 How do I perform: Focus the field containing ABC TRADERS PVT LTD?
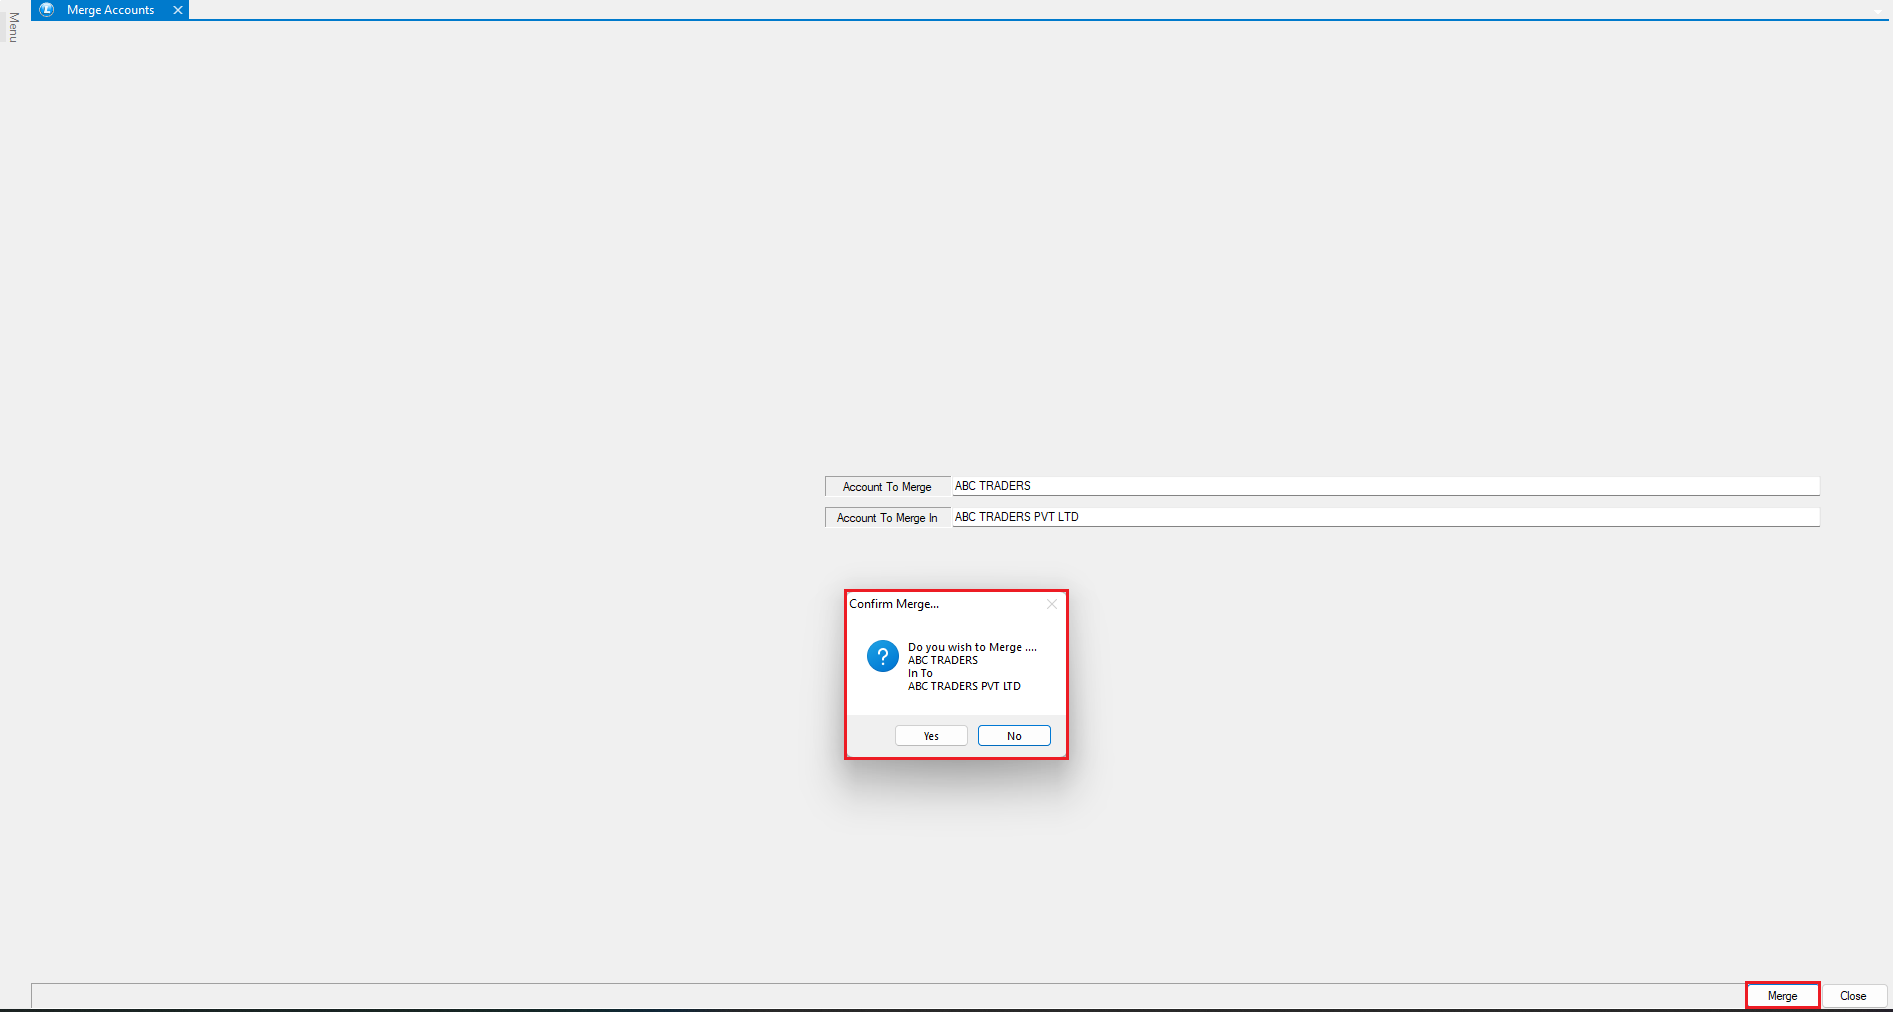1385,517
